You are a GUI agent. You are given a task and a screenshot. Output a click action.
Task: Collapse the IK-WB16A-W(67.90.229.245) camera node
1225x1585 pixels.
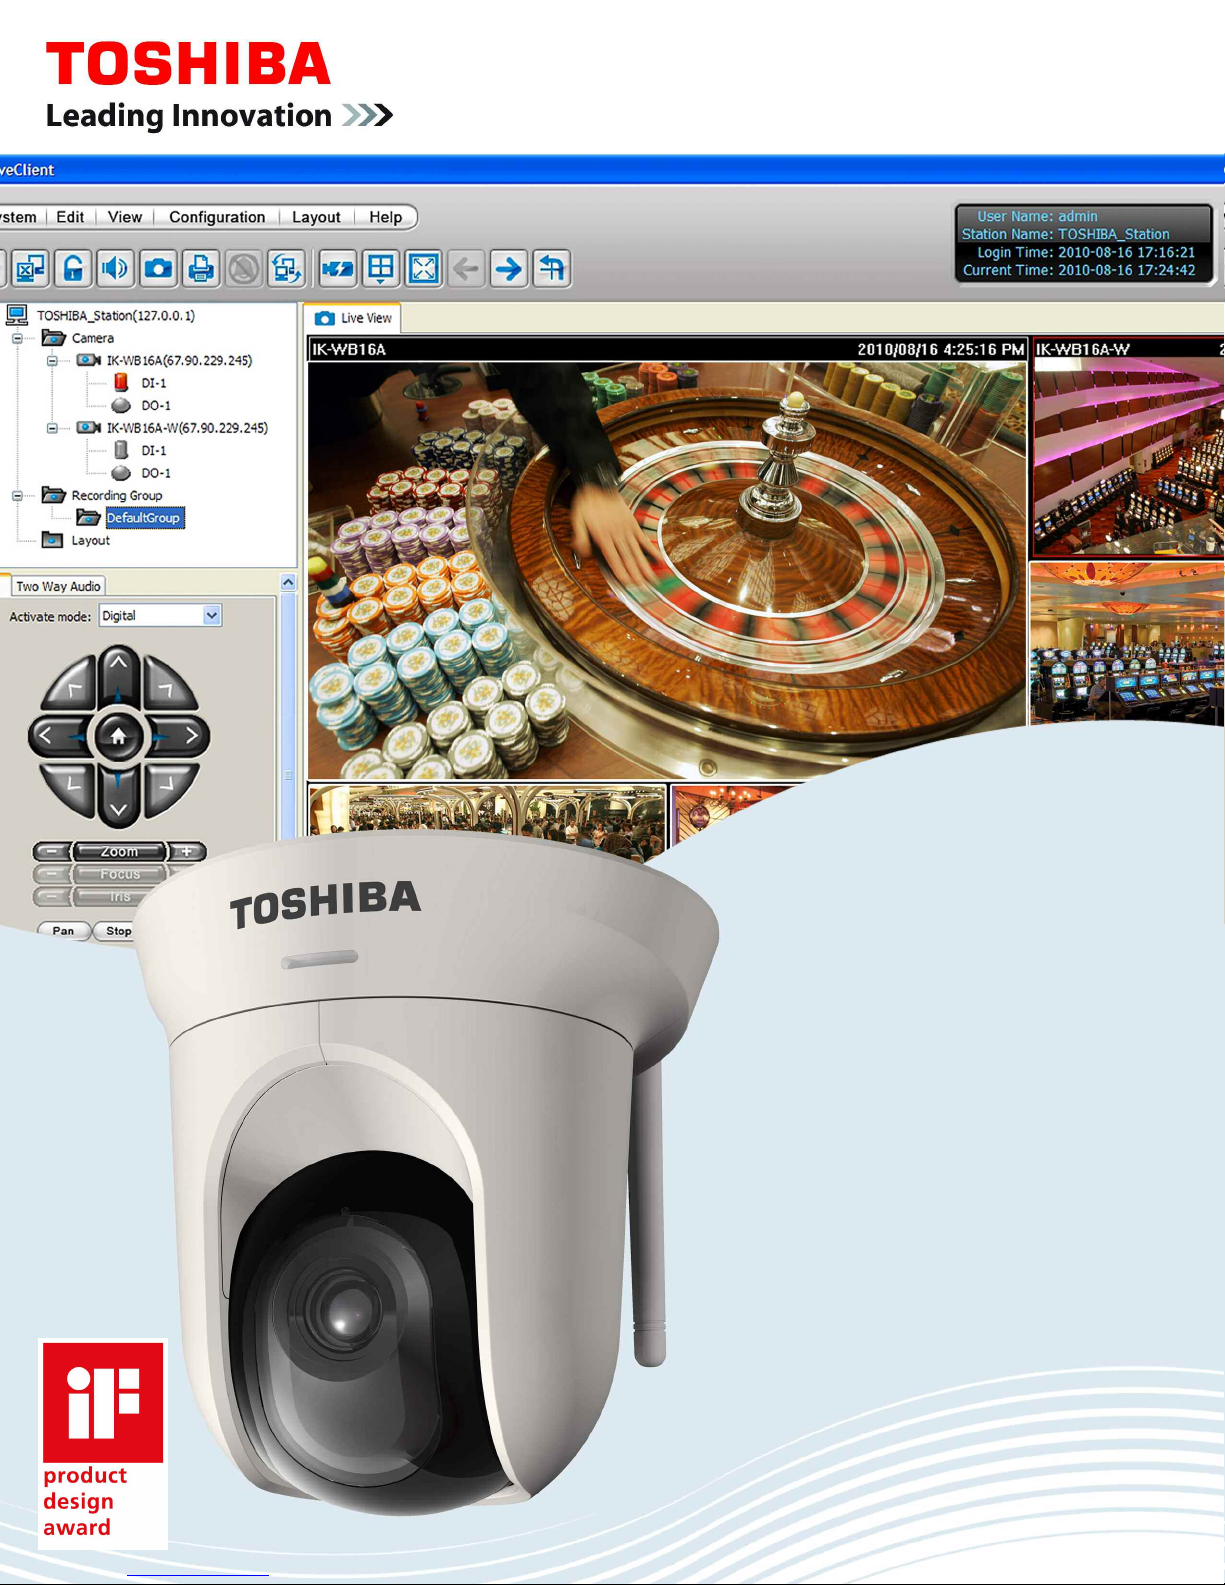(x=52, y=428)
